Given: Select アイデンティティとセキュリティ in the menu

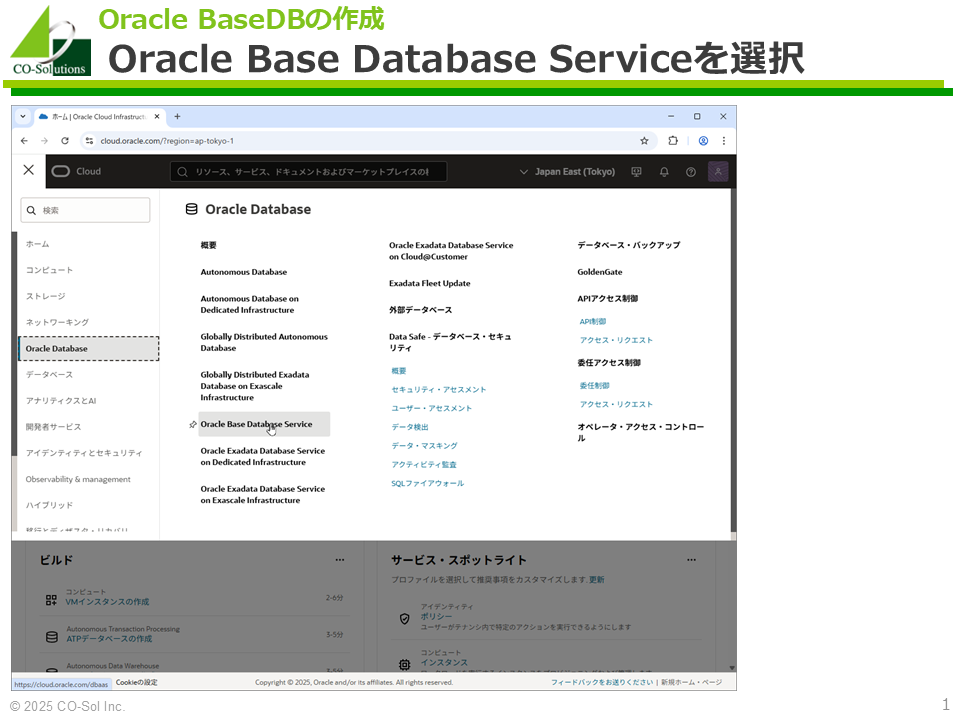Looking at the screenshot, I should click(84, 453).
